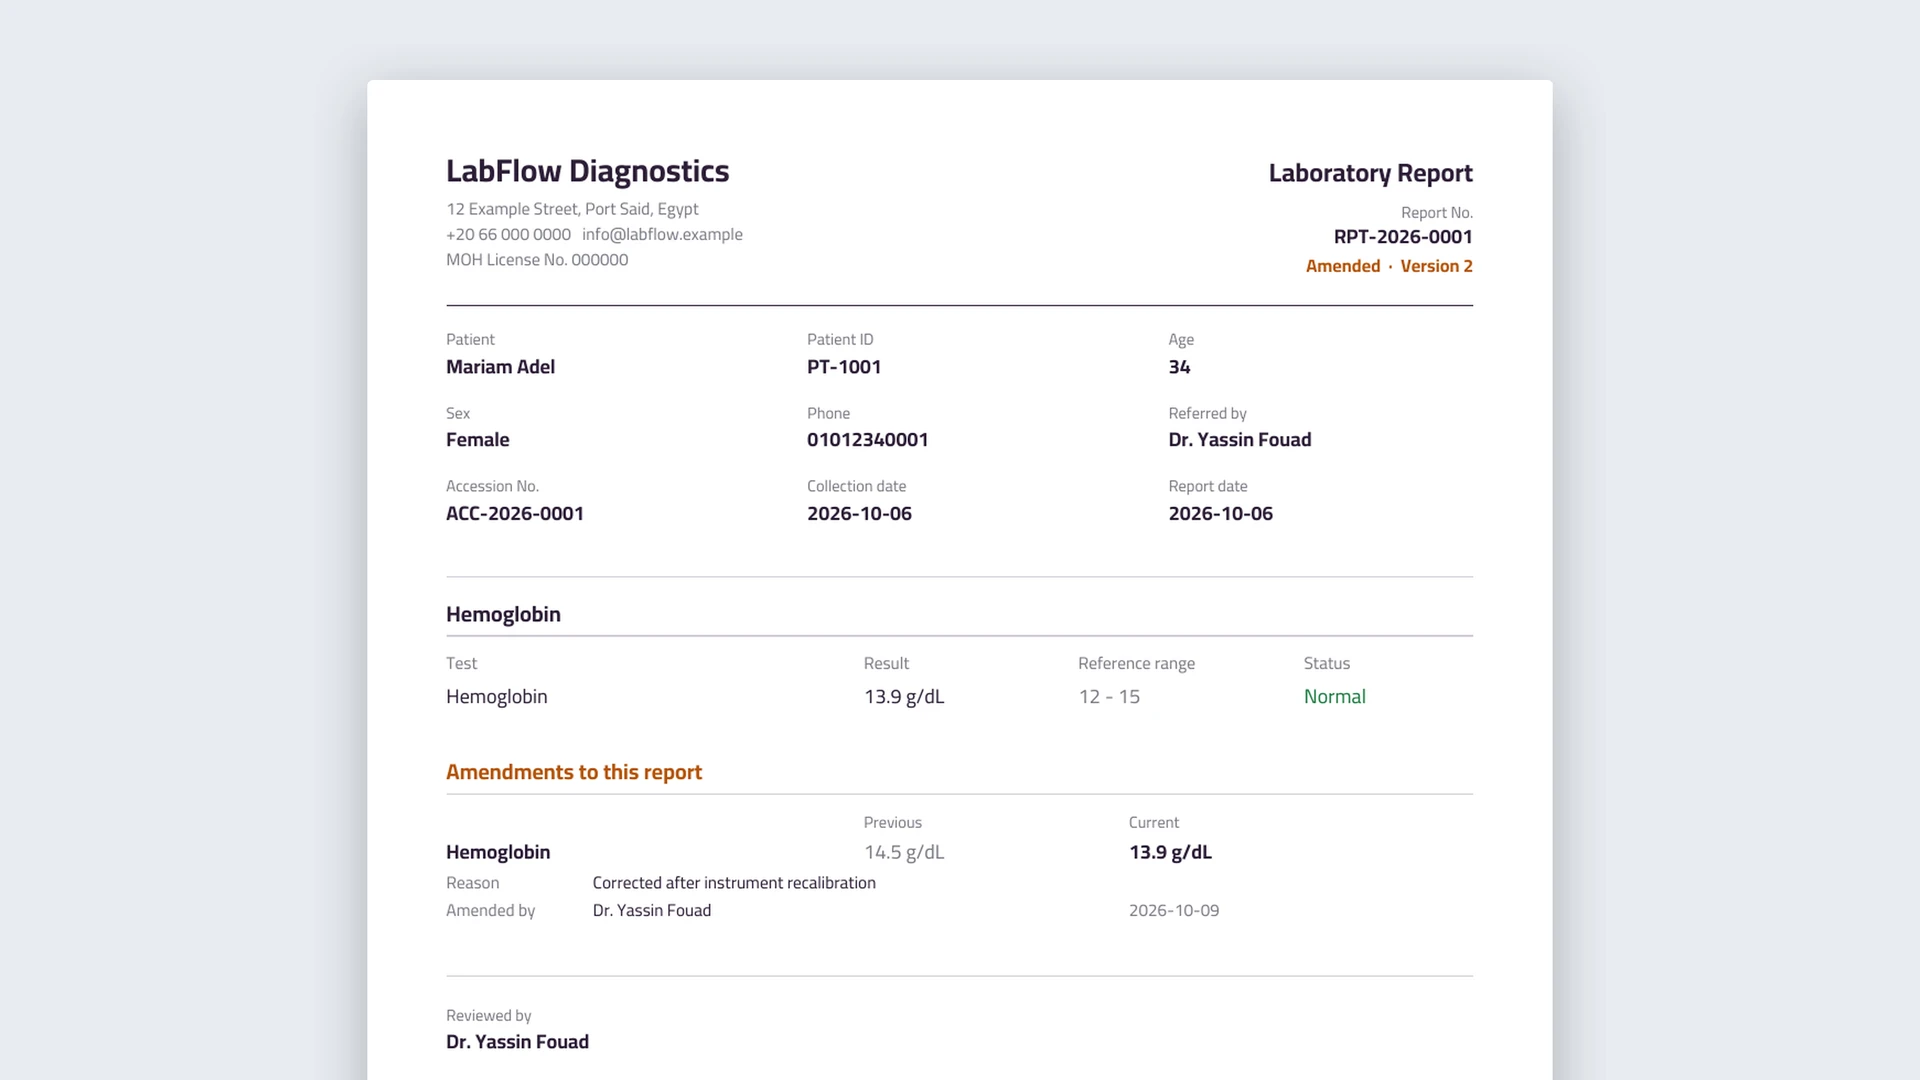
Task: Select the patient phone 01012340001
Action: tap(867, 440)
